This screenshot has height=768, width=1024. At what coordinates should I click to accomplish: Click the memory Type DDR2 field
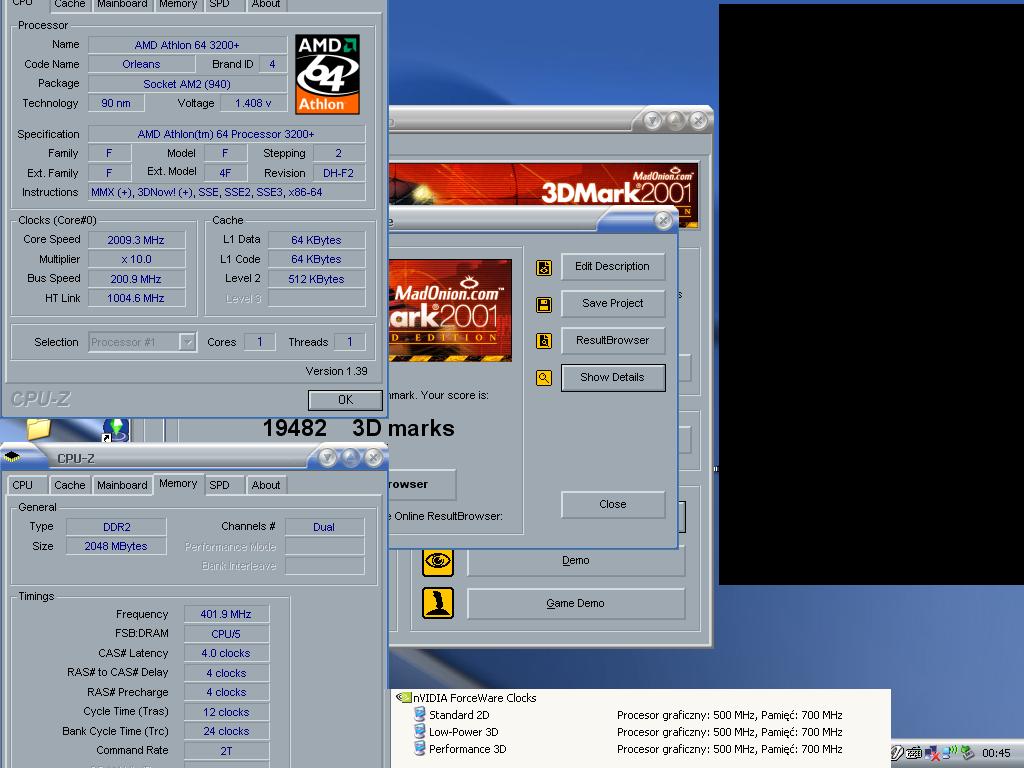click(x=116, y=527)
